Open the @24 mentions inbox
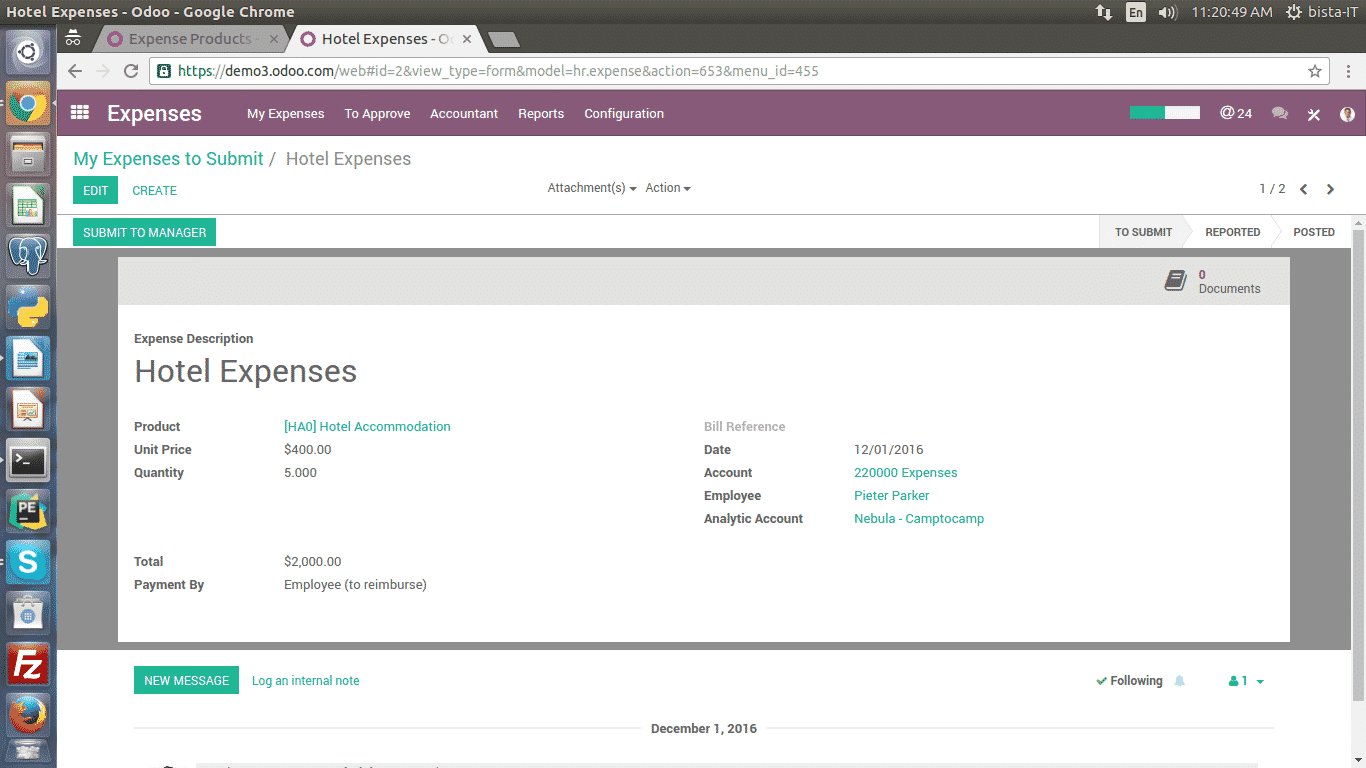1366x768 pixels. [1236, 113]
